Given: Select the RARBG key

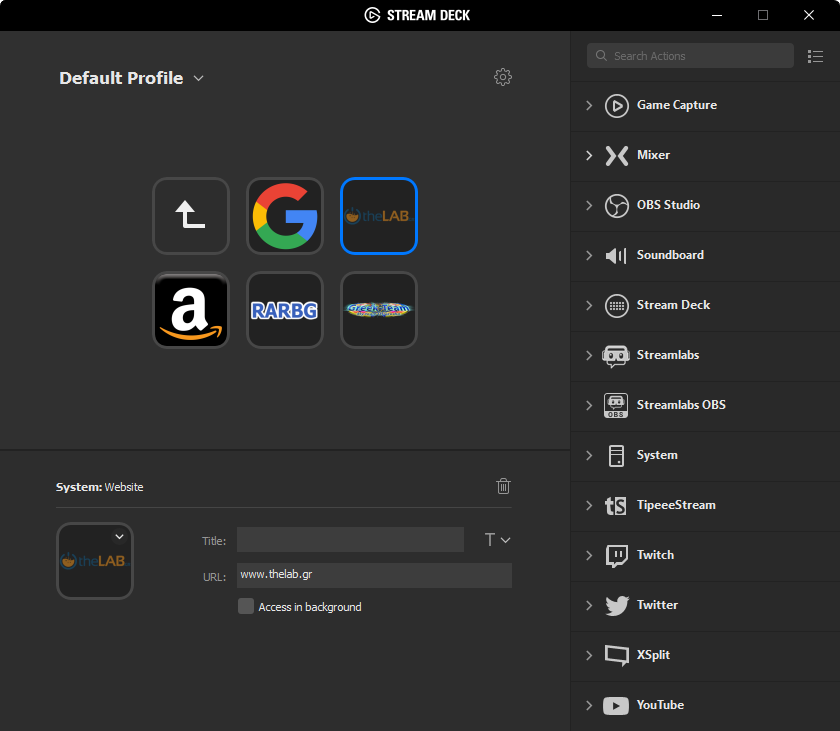Looking at the screenshot, I should click(x=285, y=310).
